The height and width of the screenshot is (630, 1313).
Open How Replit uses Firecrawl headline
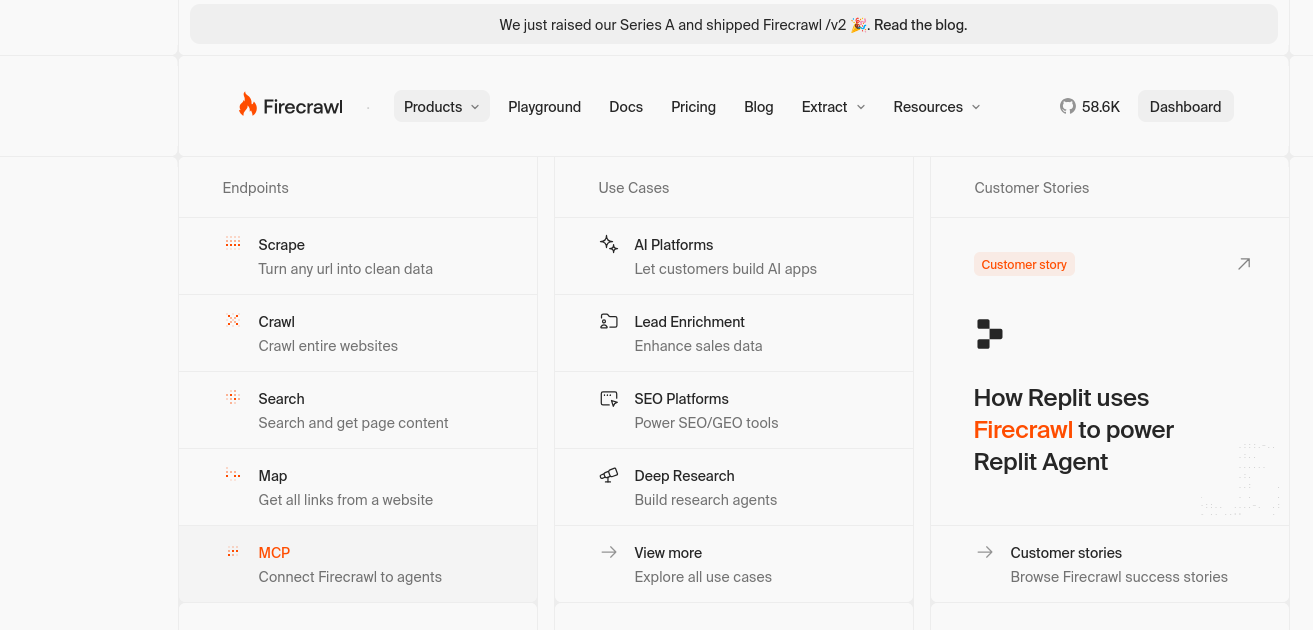(x=1073, y=430)
